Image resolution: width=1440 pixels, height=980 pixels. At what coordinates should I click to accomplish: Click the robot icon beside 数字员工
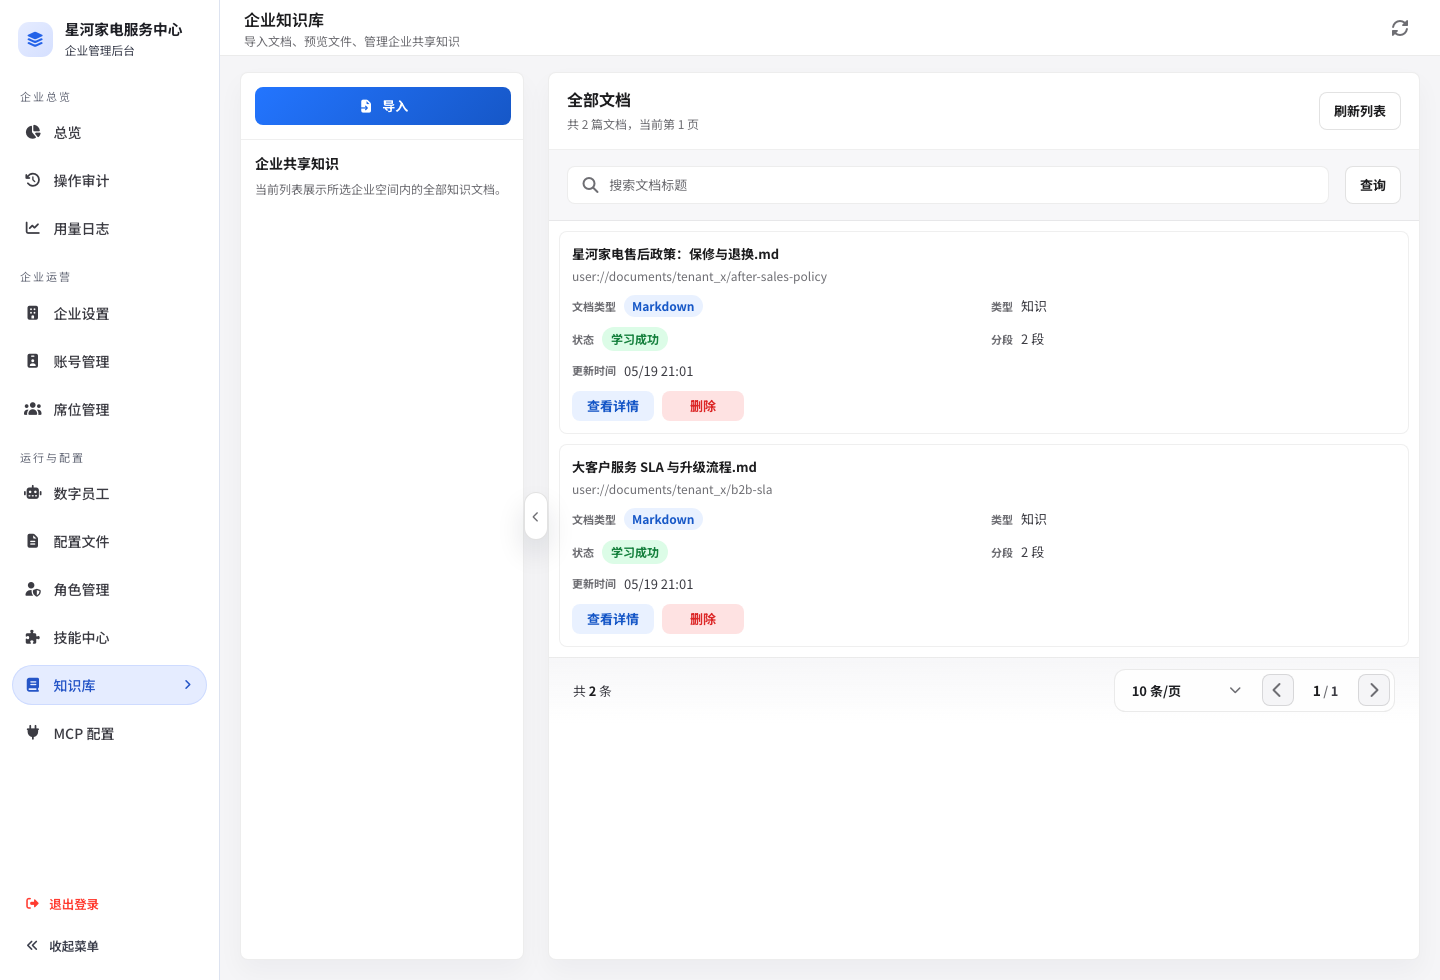tap(33, 493)
